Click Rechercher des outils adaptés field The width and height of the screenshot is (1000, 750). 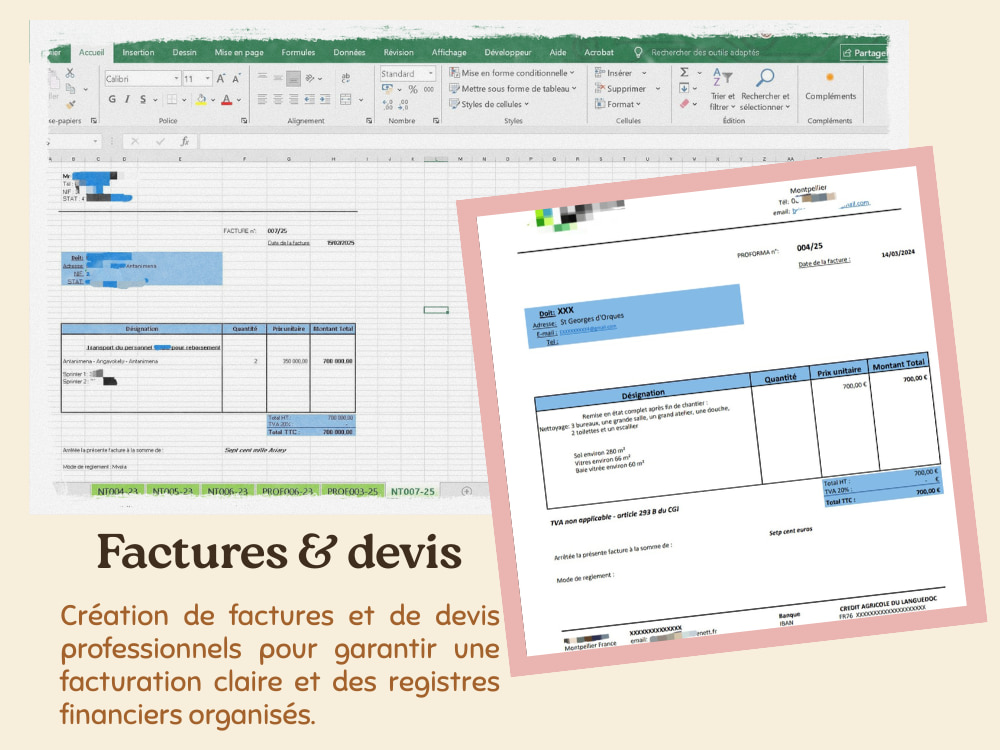pos(705,52)
